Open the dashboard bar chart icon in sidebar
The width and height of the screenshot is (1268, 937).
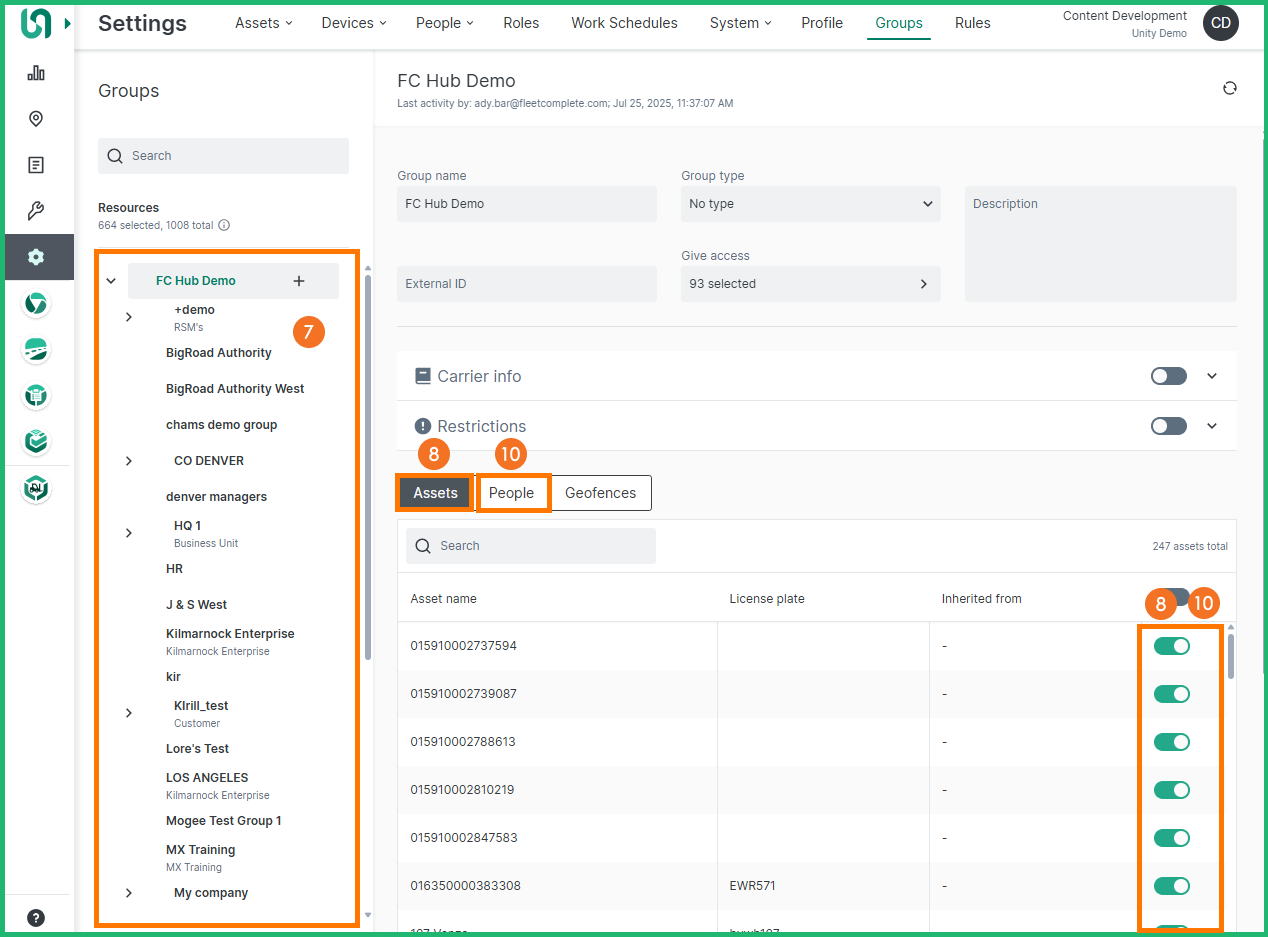pos(36,73)
